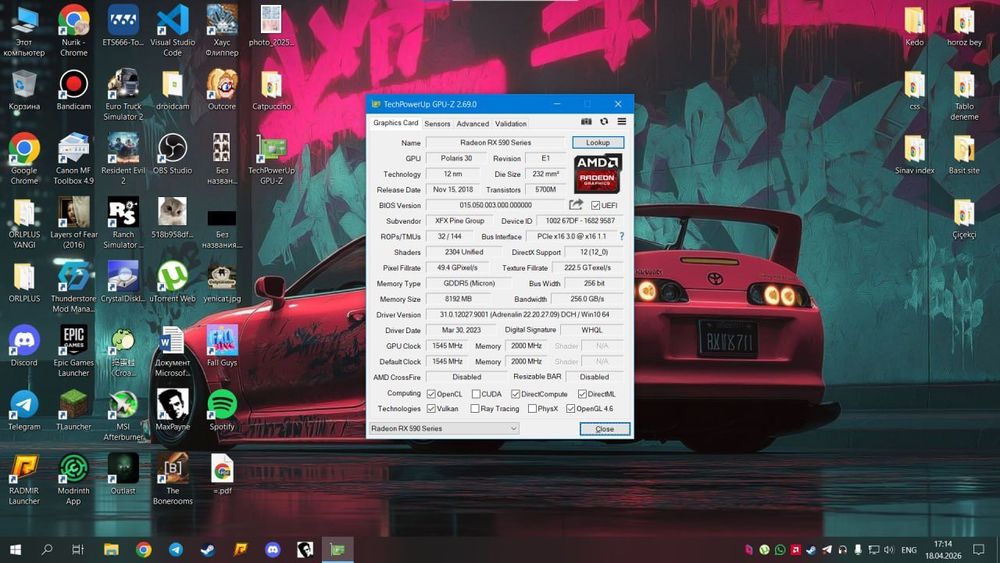Open the notification center
Image resolution: width=1000 pixels, height=563 pixels.
coord(978,550)
